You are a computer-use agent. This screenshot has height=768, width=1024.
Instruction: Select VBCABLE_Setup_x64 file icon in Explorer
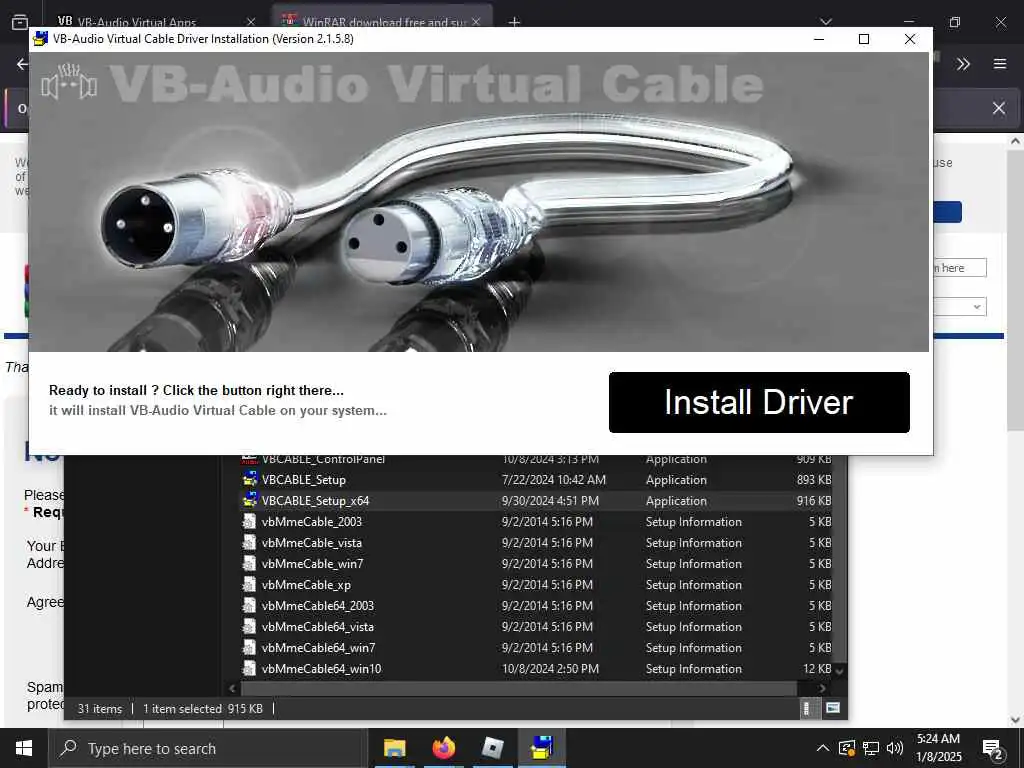tap(249, 500)
